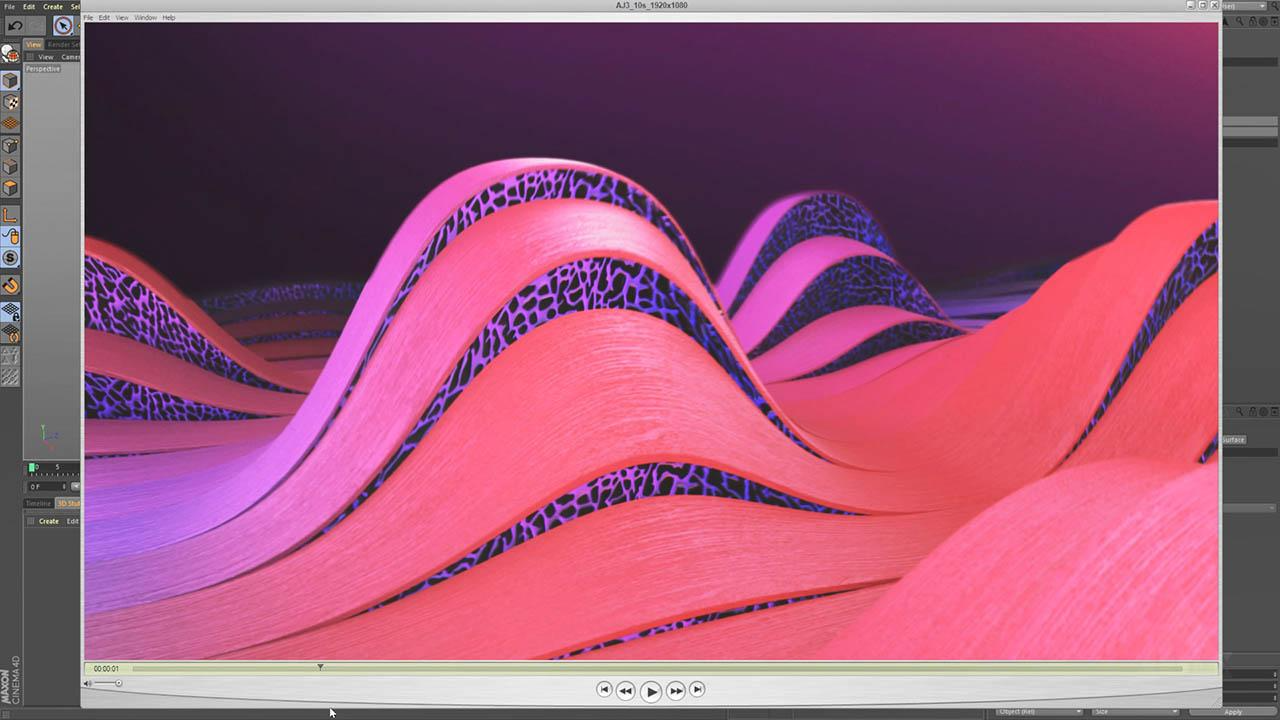Toggle the orange magnet snapping icon
The width and height of the screenshot is (1280, 720).
coord(10,286)
